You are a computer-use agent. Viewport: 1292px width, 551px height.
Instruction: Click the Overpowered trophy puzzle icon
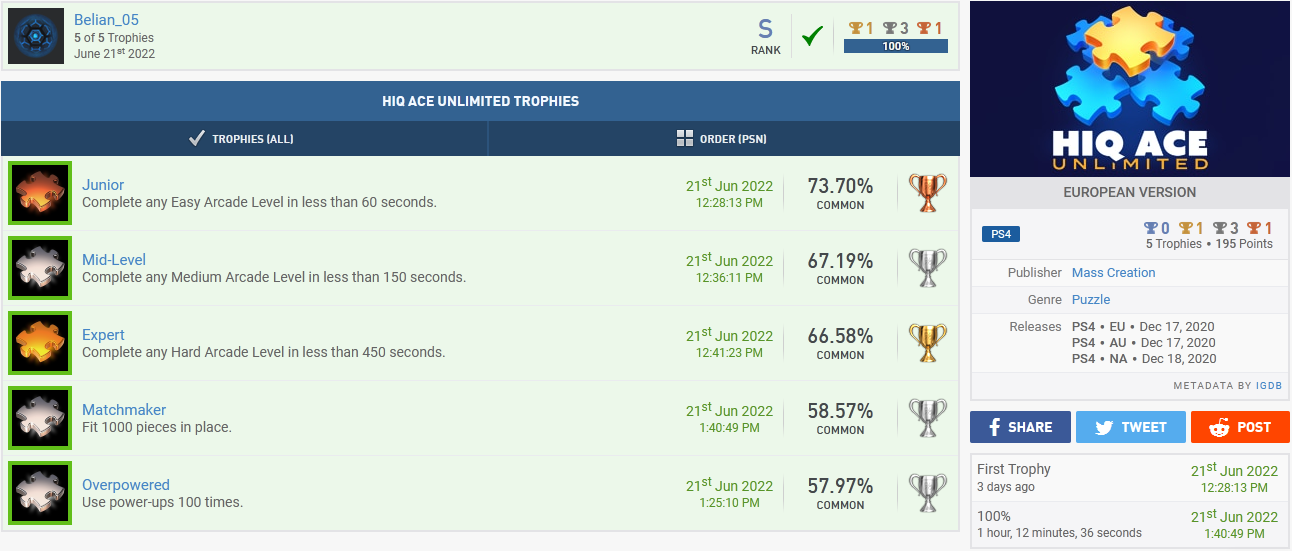(40, 493)
